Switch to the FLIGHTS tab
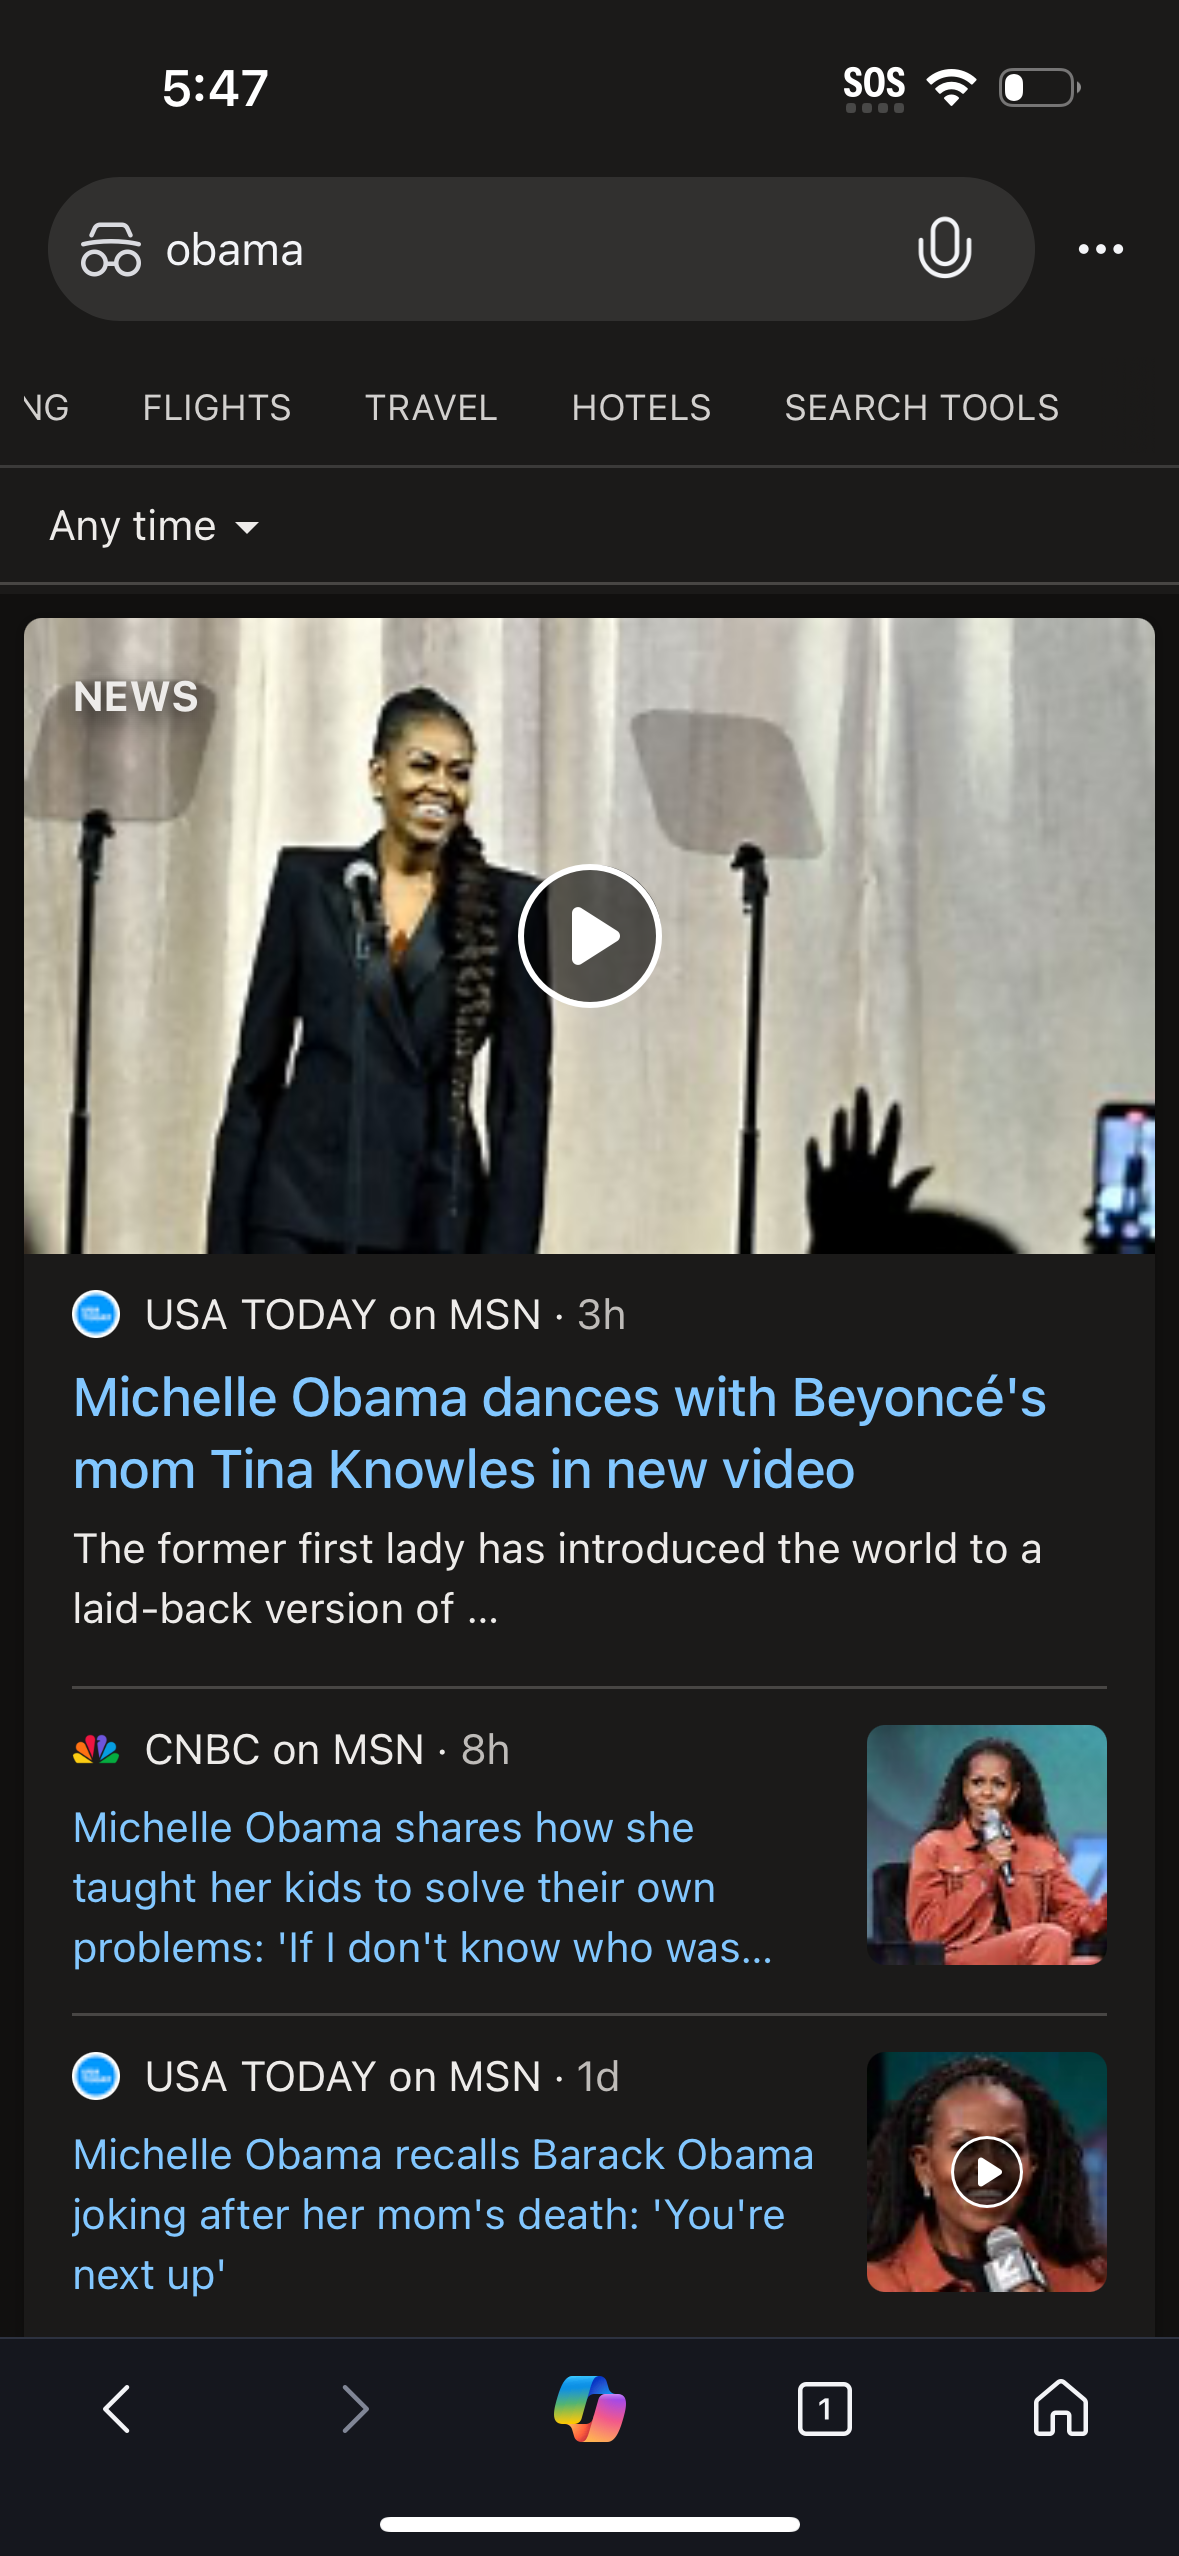1179x2556 pixels. point(216,407)
